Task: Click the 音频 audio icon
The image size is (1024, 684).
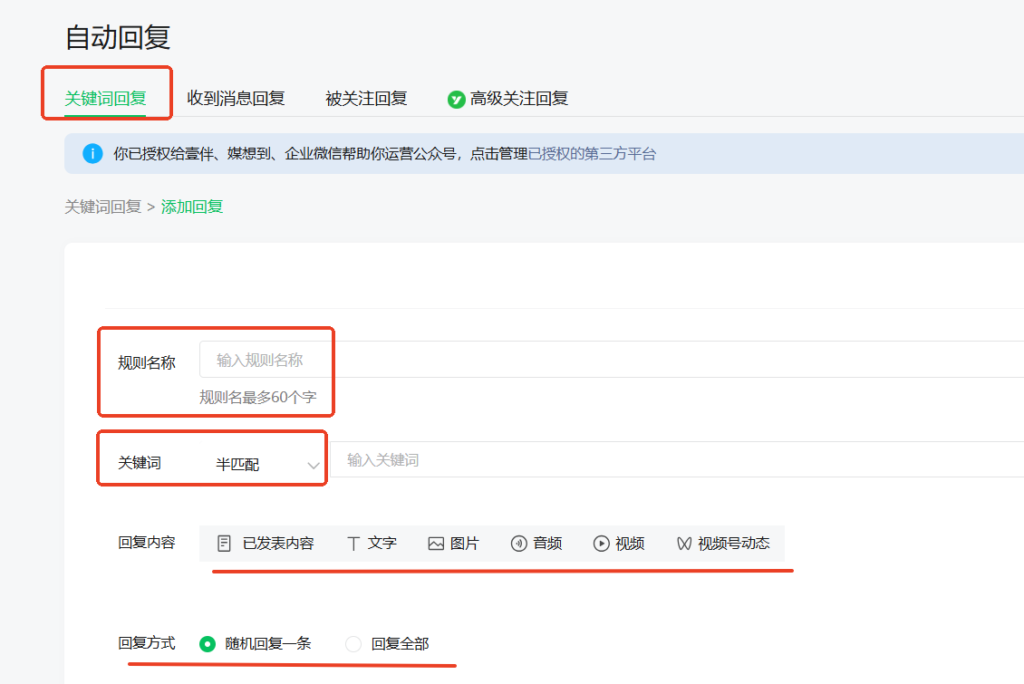Action: coord(519,544)
